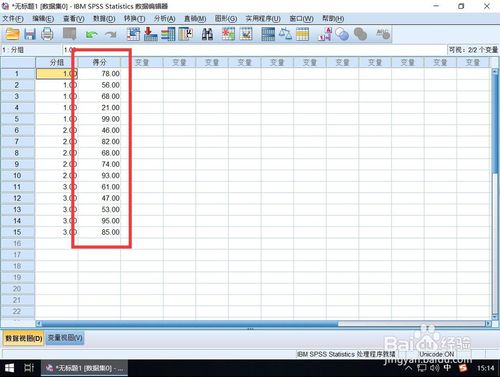The width and height of the screenshot is (500, 377).
Task: Click the Weight Cases balance scale icon
Action: point(285,34)
